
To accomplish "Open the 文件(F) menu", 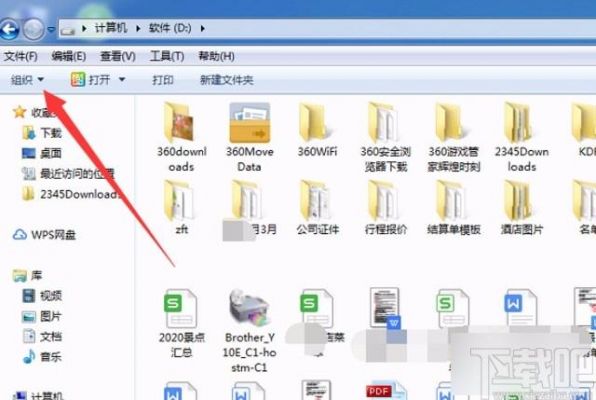I will pos(21,57).
